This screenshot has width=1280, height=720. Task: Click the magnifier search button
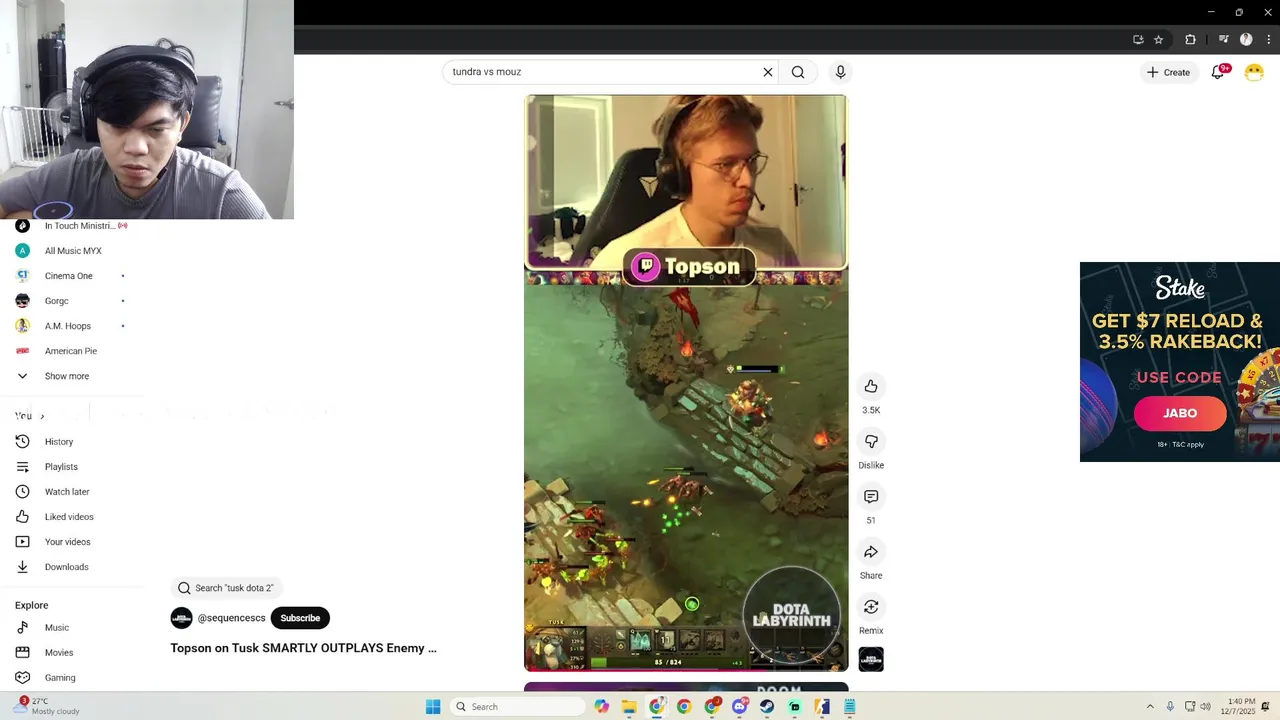[798, 72]
